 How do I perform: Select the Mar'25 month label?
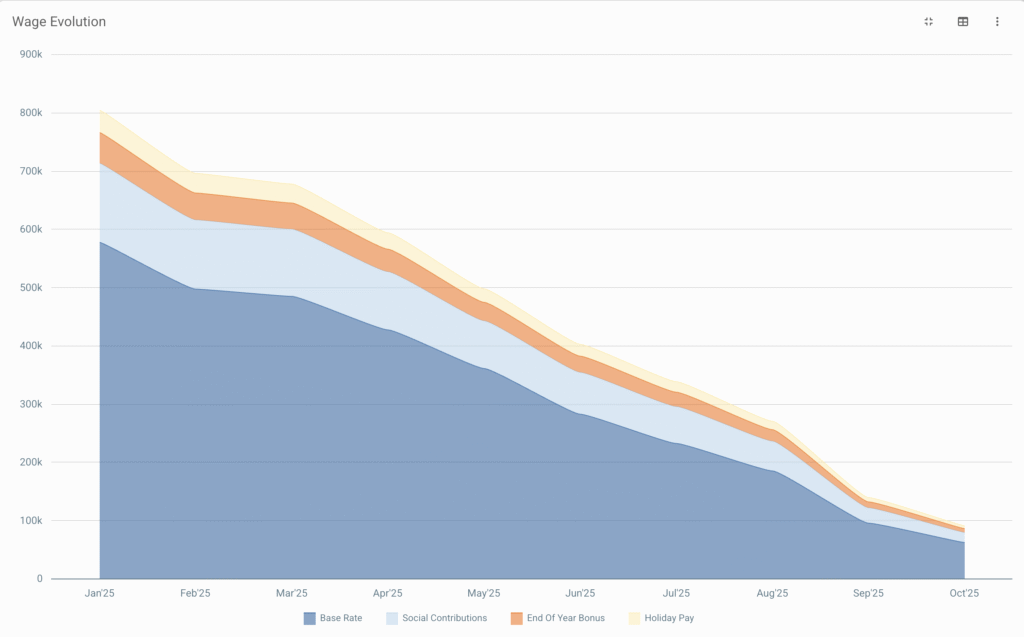[x=291, y=593]
